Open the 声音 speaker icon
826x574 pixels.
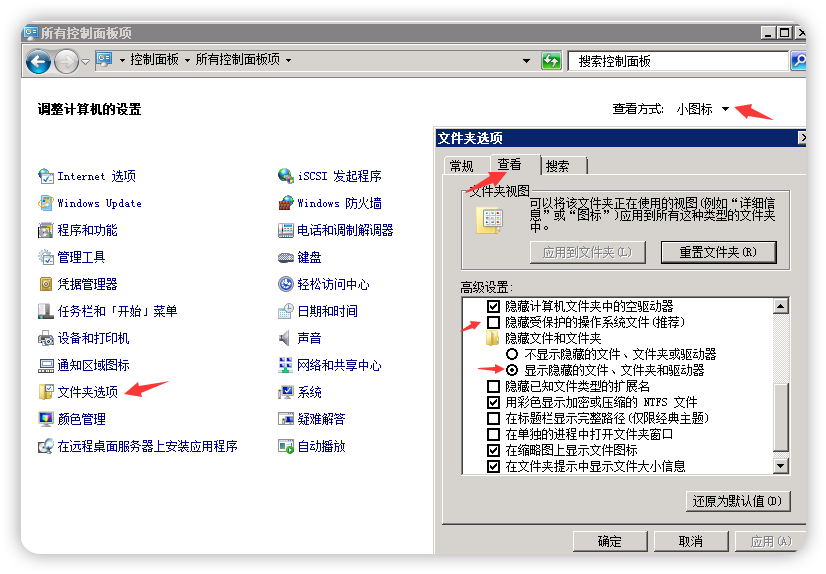pyautogui.click(x=284, y=338)
